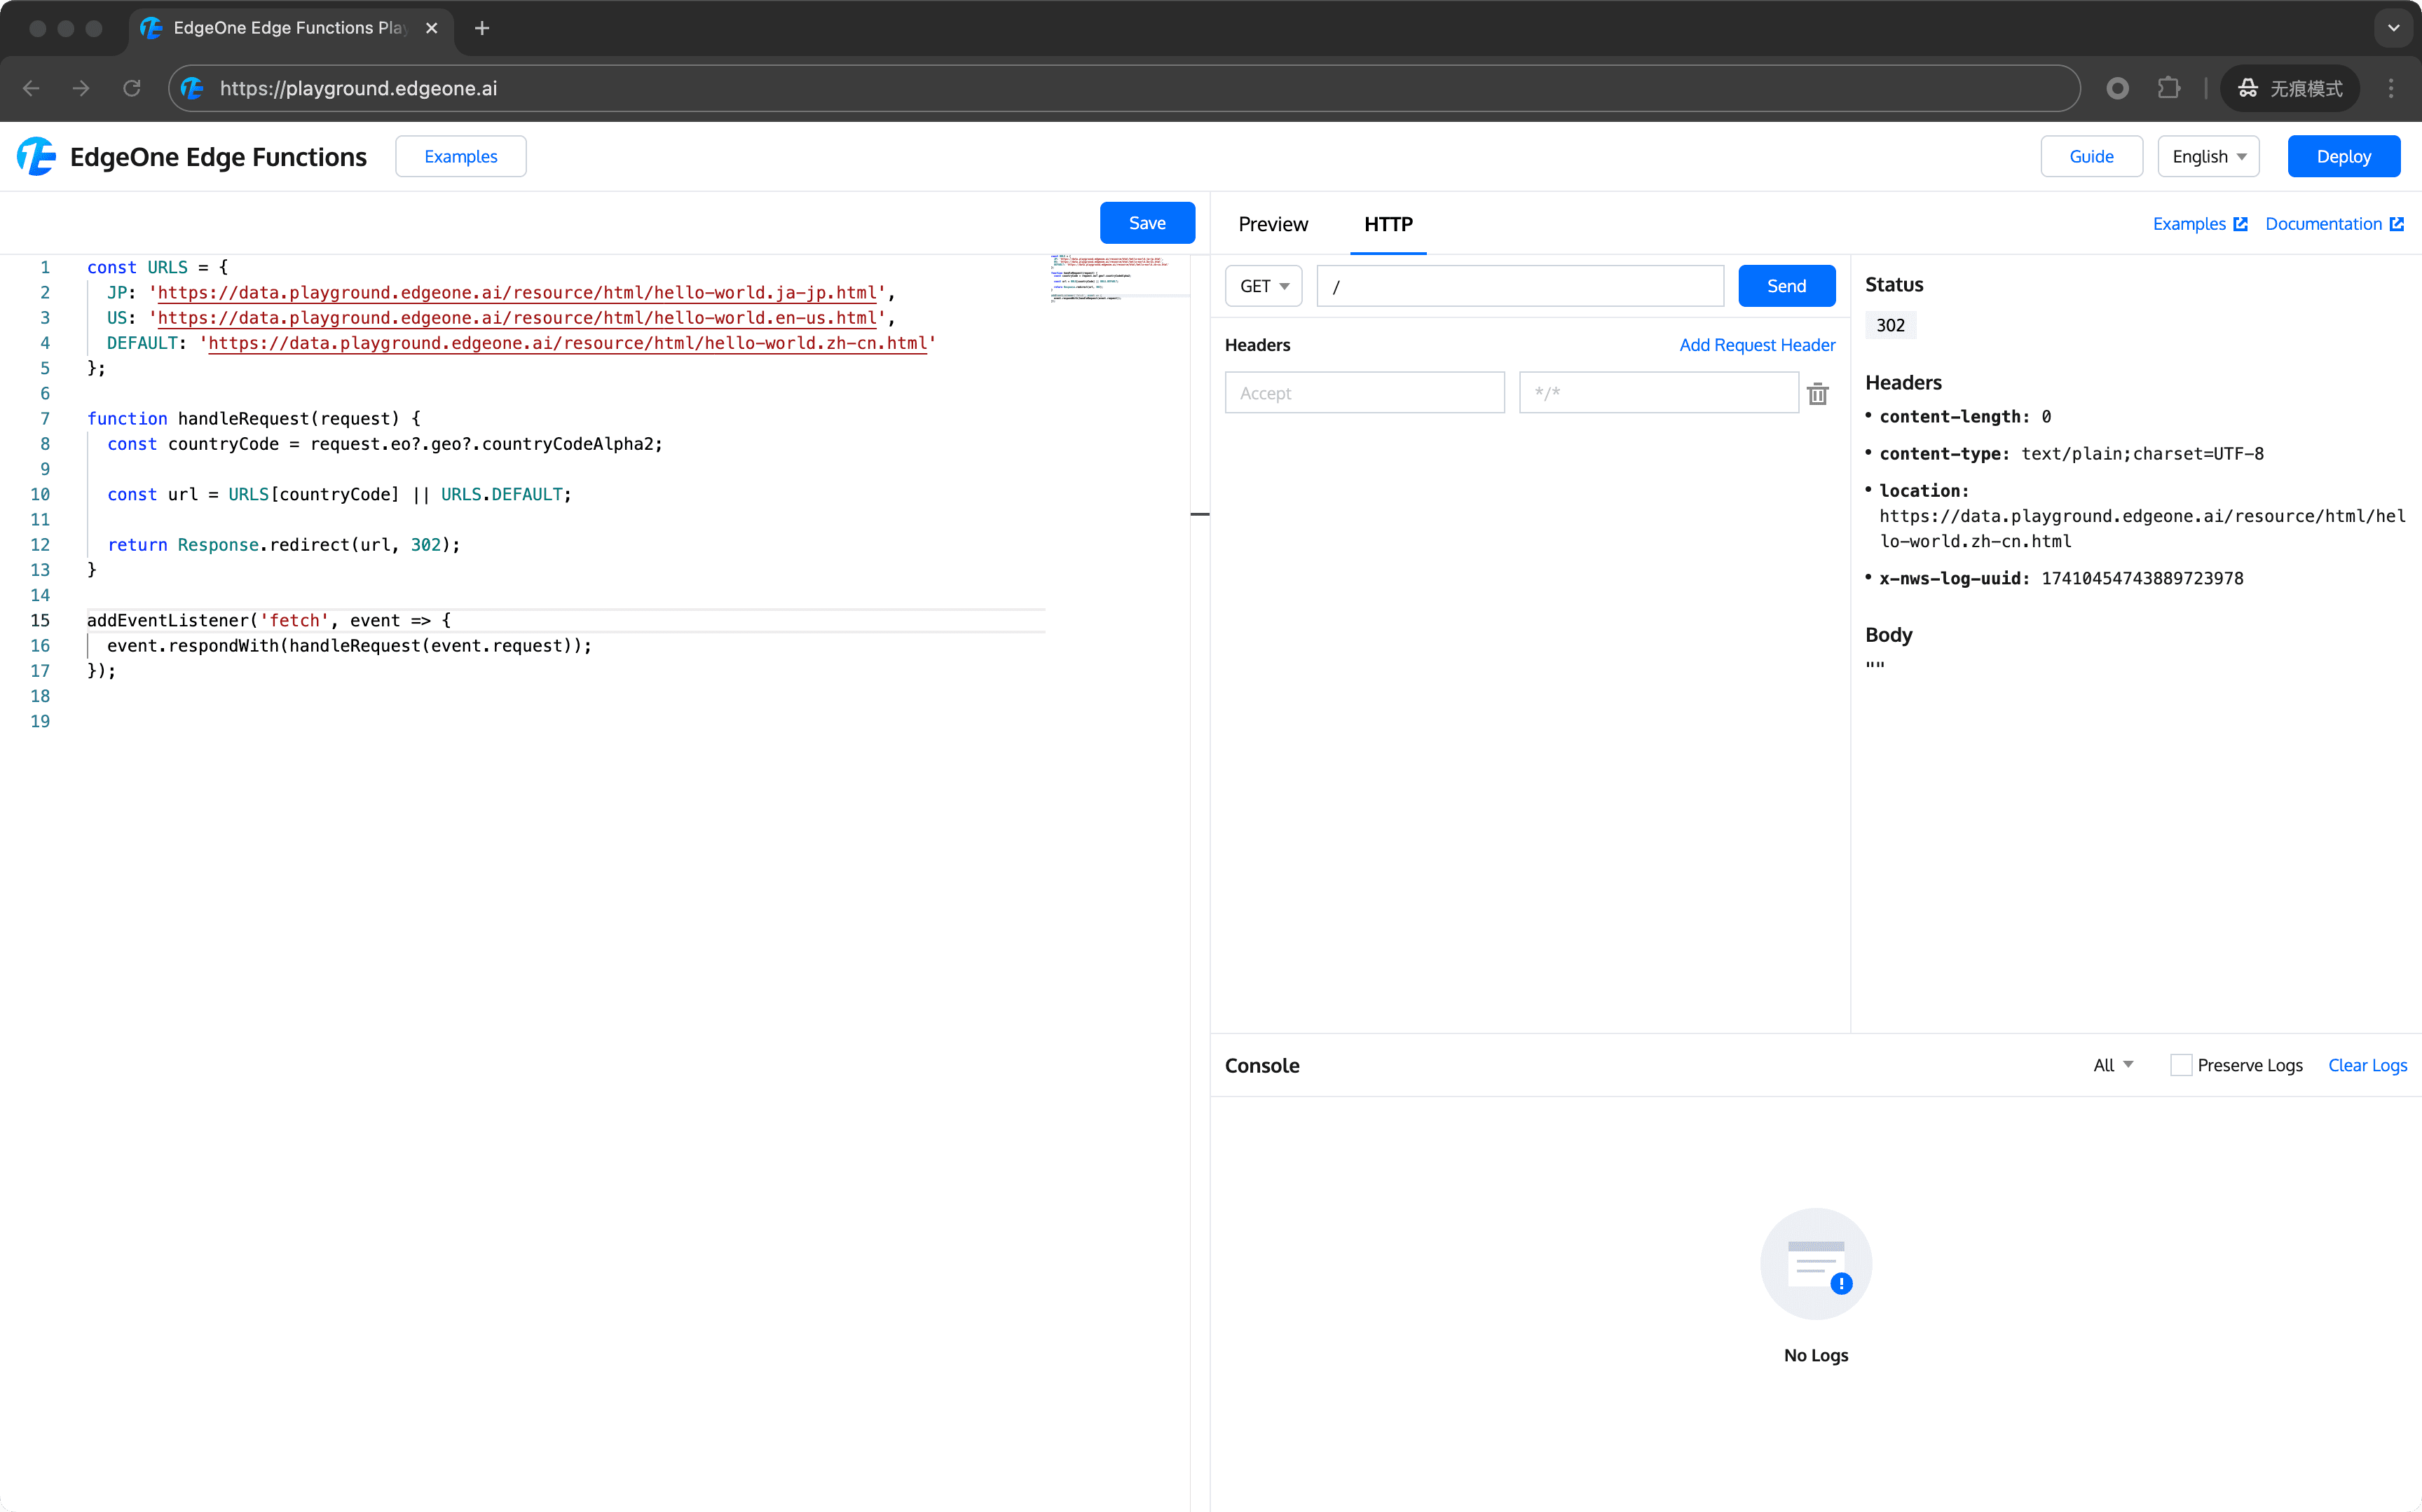Click line 7 function handleRequest declaration
This screenshot has width=2422, height=1512.
tap(254, 419)
